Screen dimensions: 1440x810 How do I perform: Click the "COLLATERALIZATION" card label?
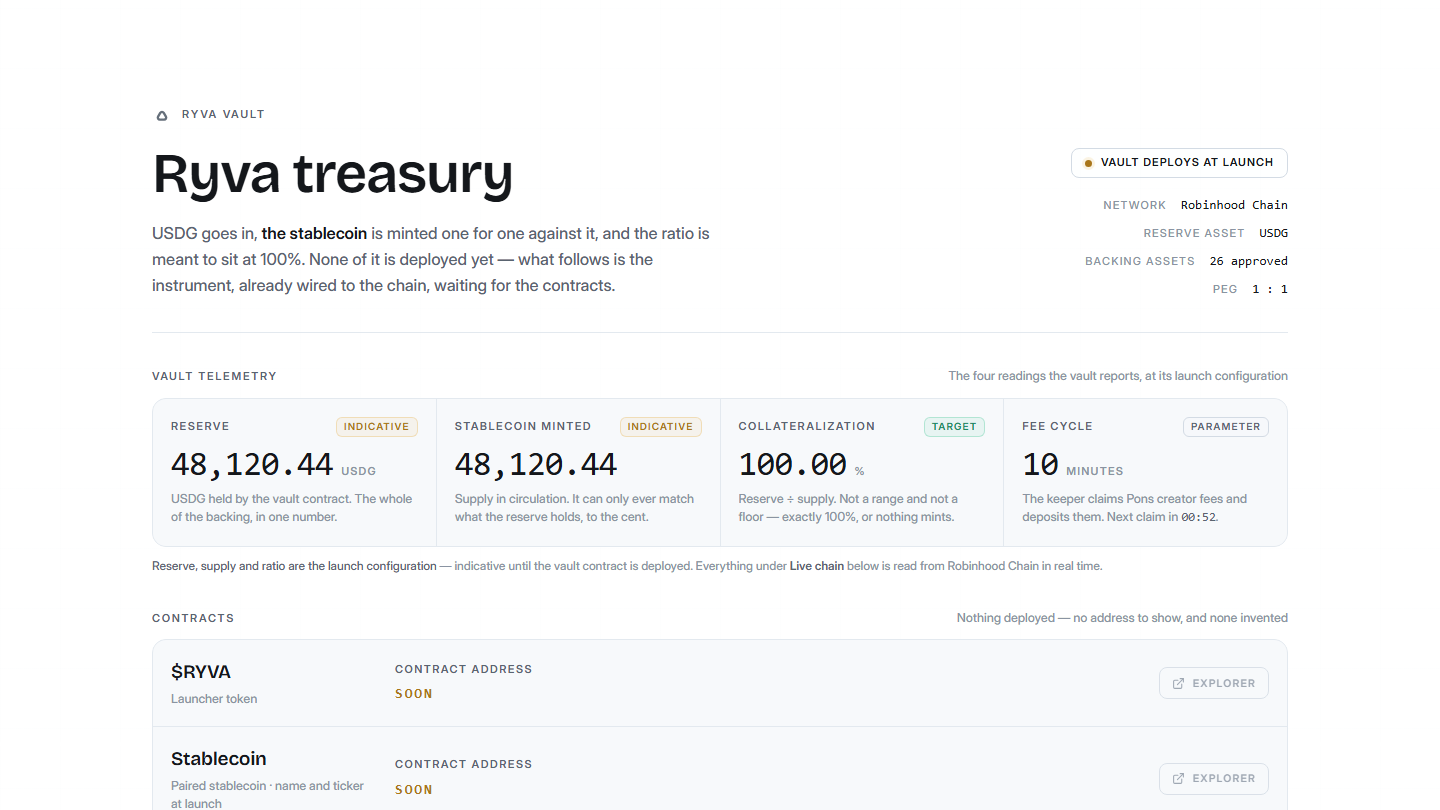[x=807, y=426]
